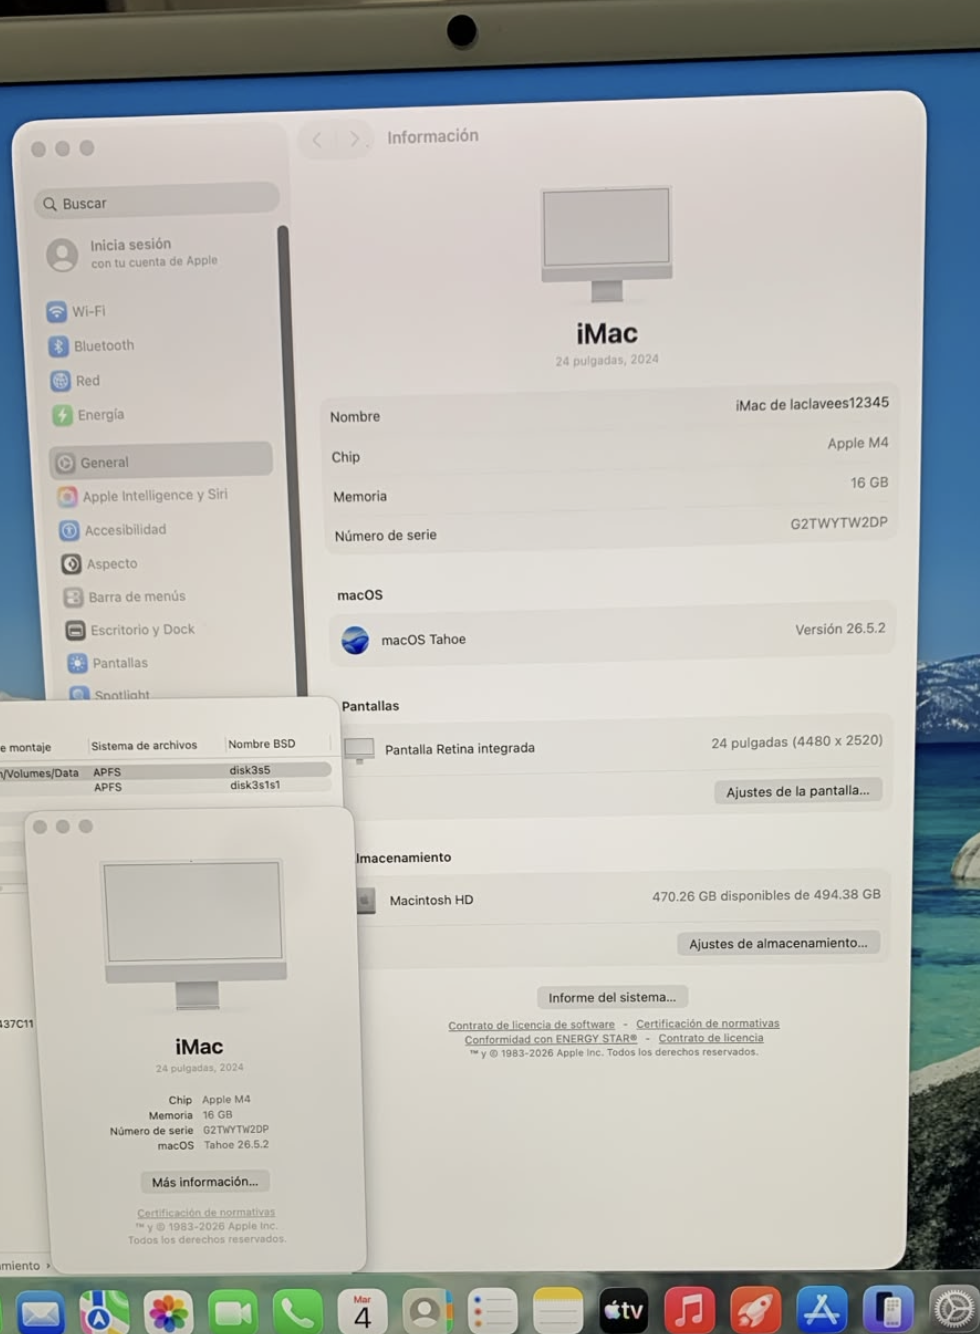
Task: Click Versión 26.5.2 text
Action: pyautogui.click(x=839, y=629)
